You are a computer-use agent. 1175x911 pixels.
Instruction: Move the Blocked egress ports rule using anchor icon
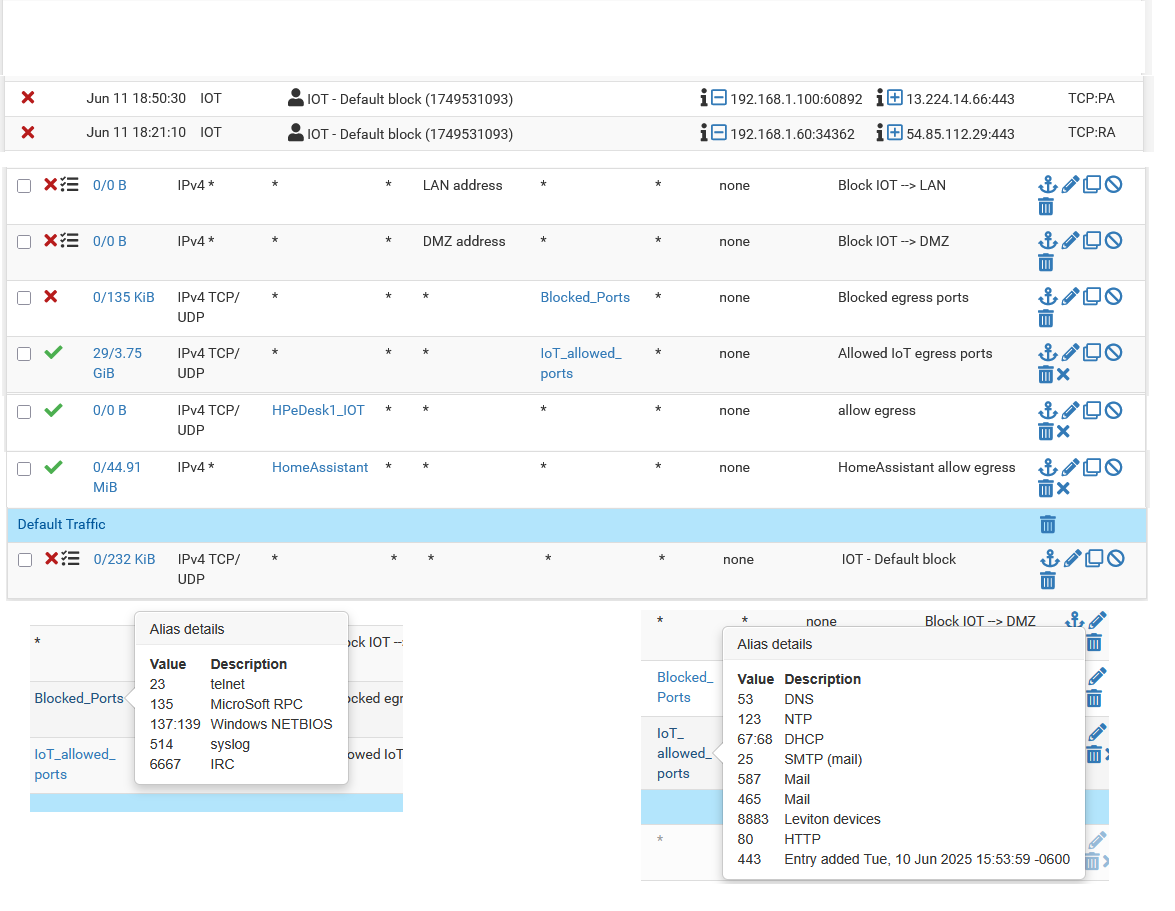pos(1047,297)
